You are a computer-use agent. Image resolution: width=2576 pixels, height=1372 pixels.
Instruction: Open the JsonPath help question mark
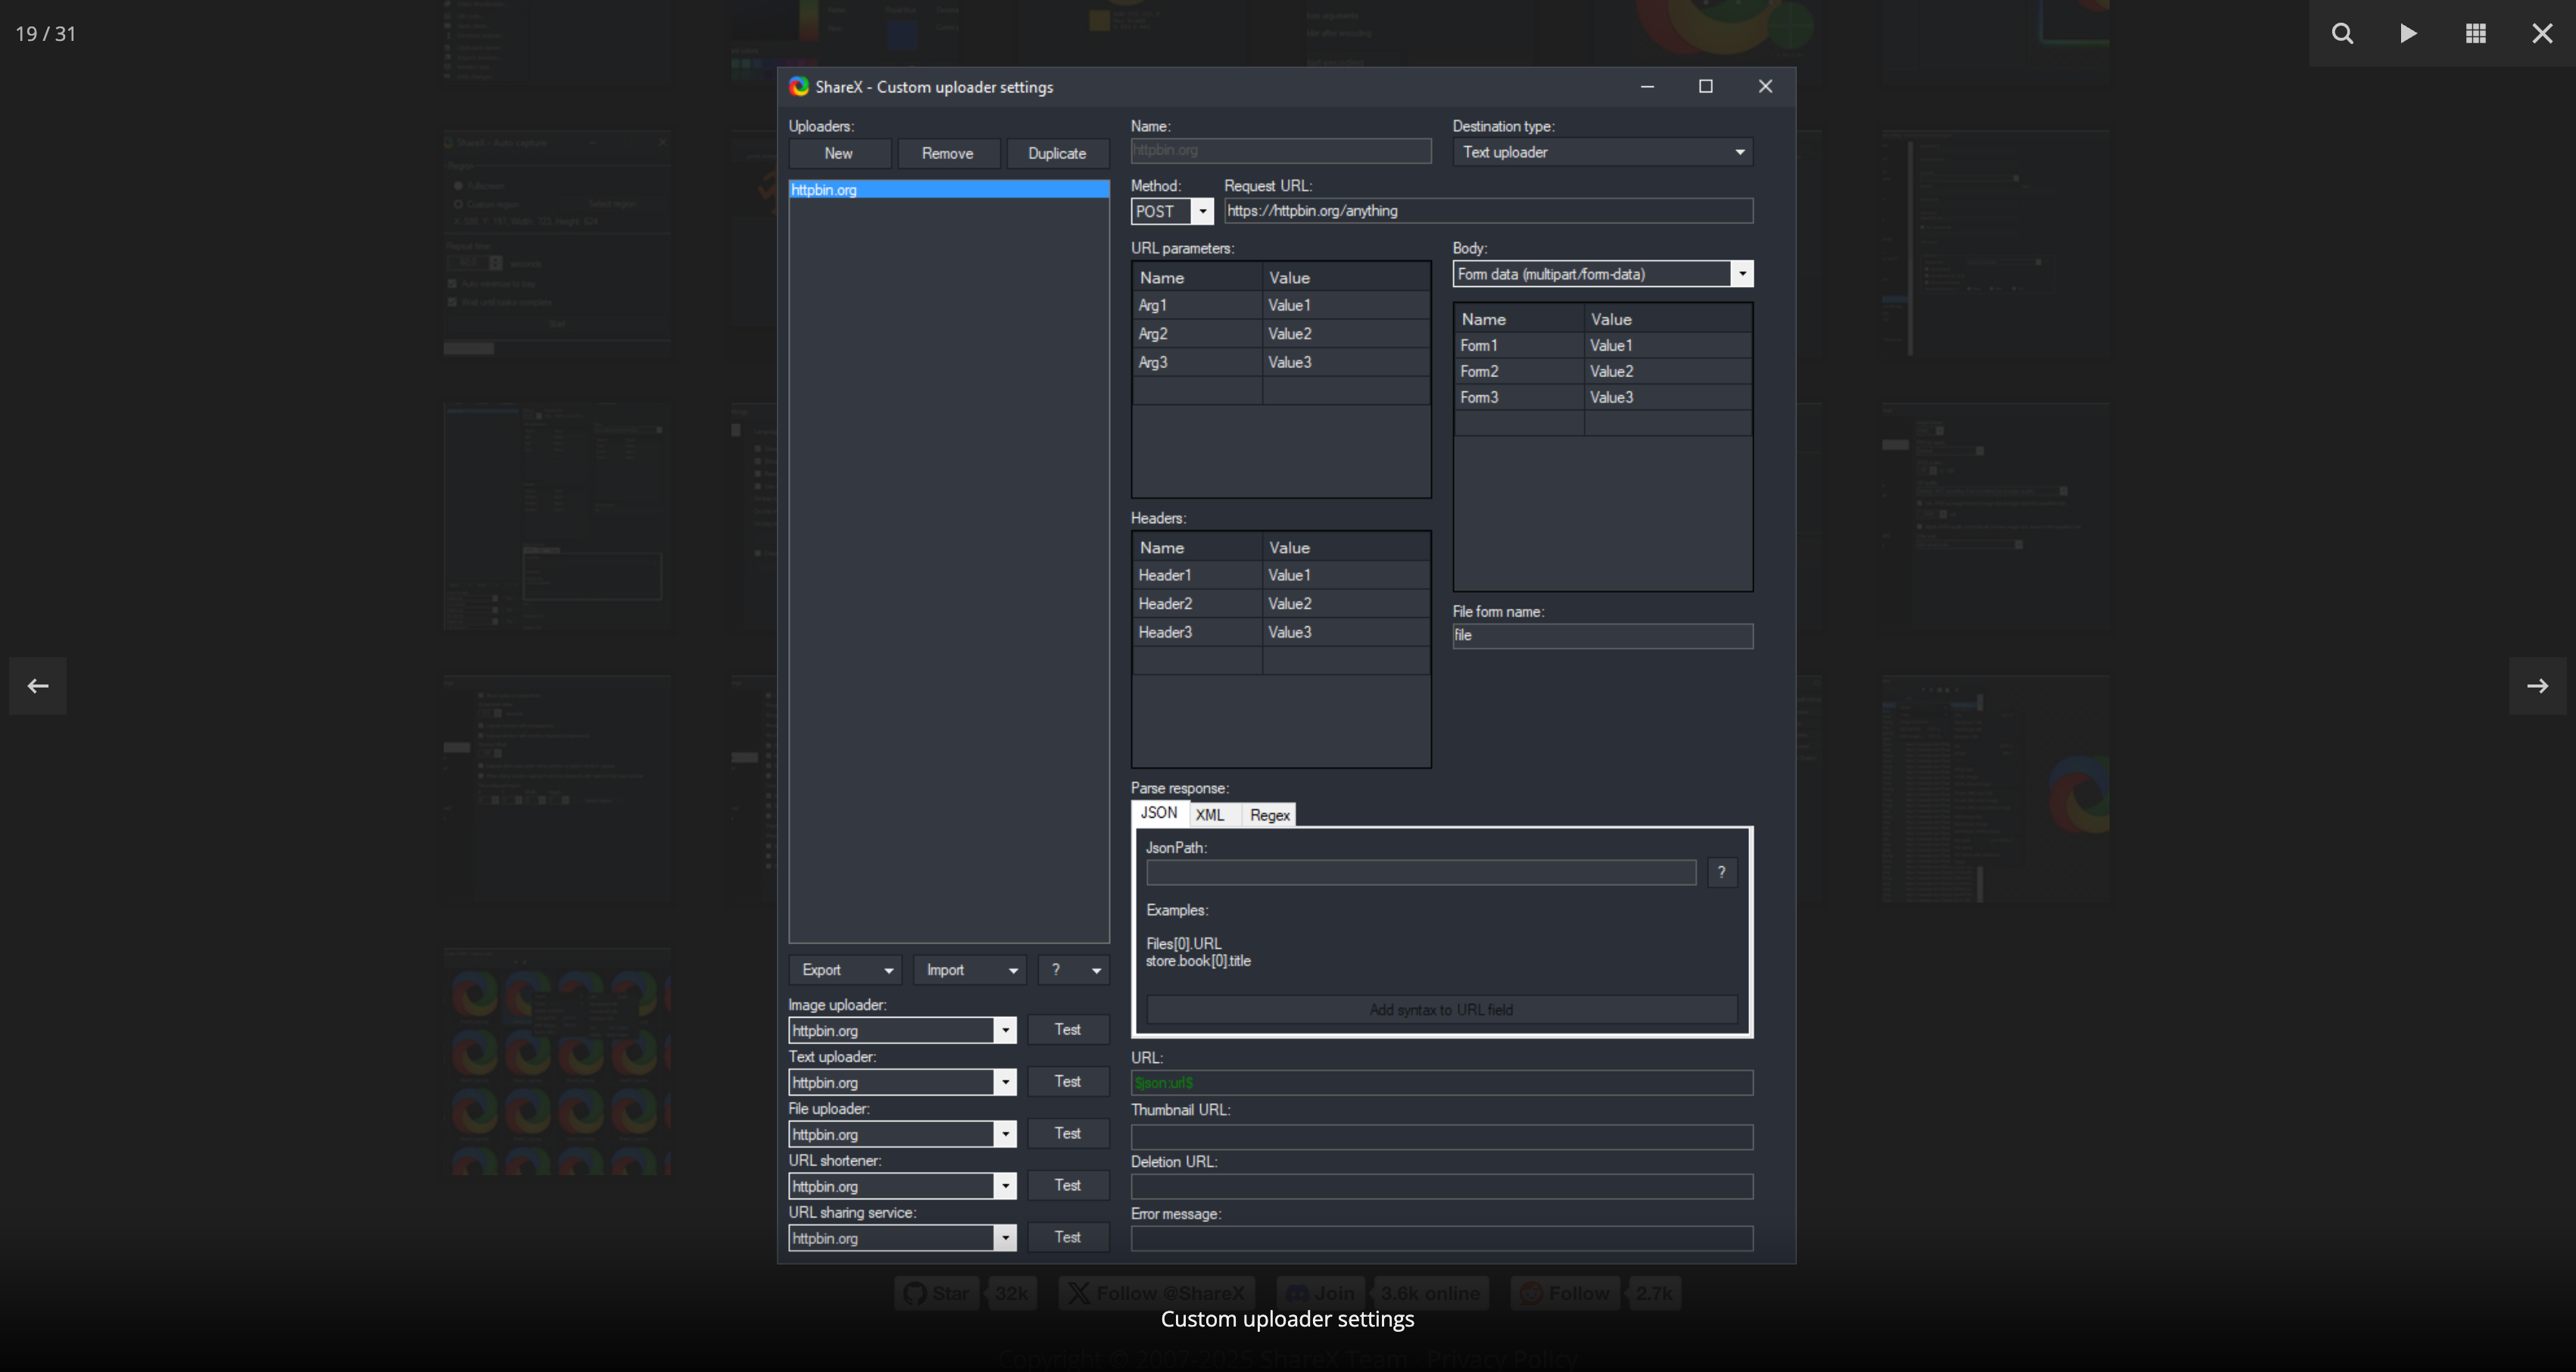[1721, 872]
